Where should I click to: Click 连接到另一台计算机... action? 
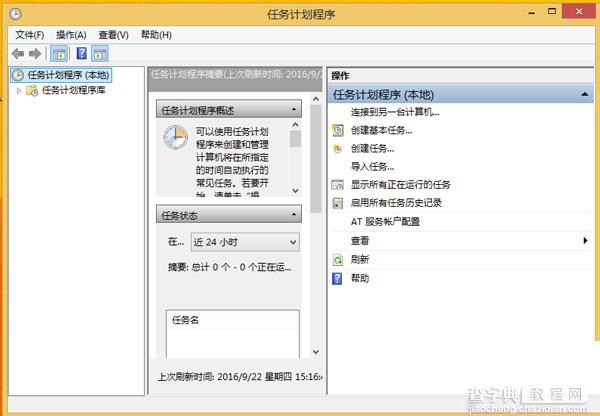[x=395, y=112]
